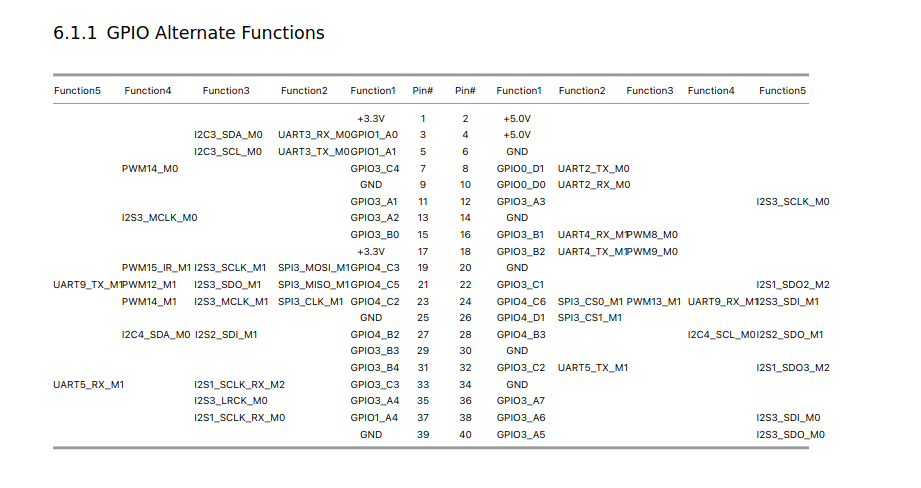Select the I2C3_SCL_M0 cell
Viewport: 921px width, 488px height.
coord(228,152)
